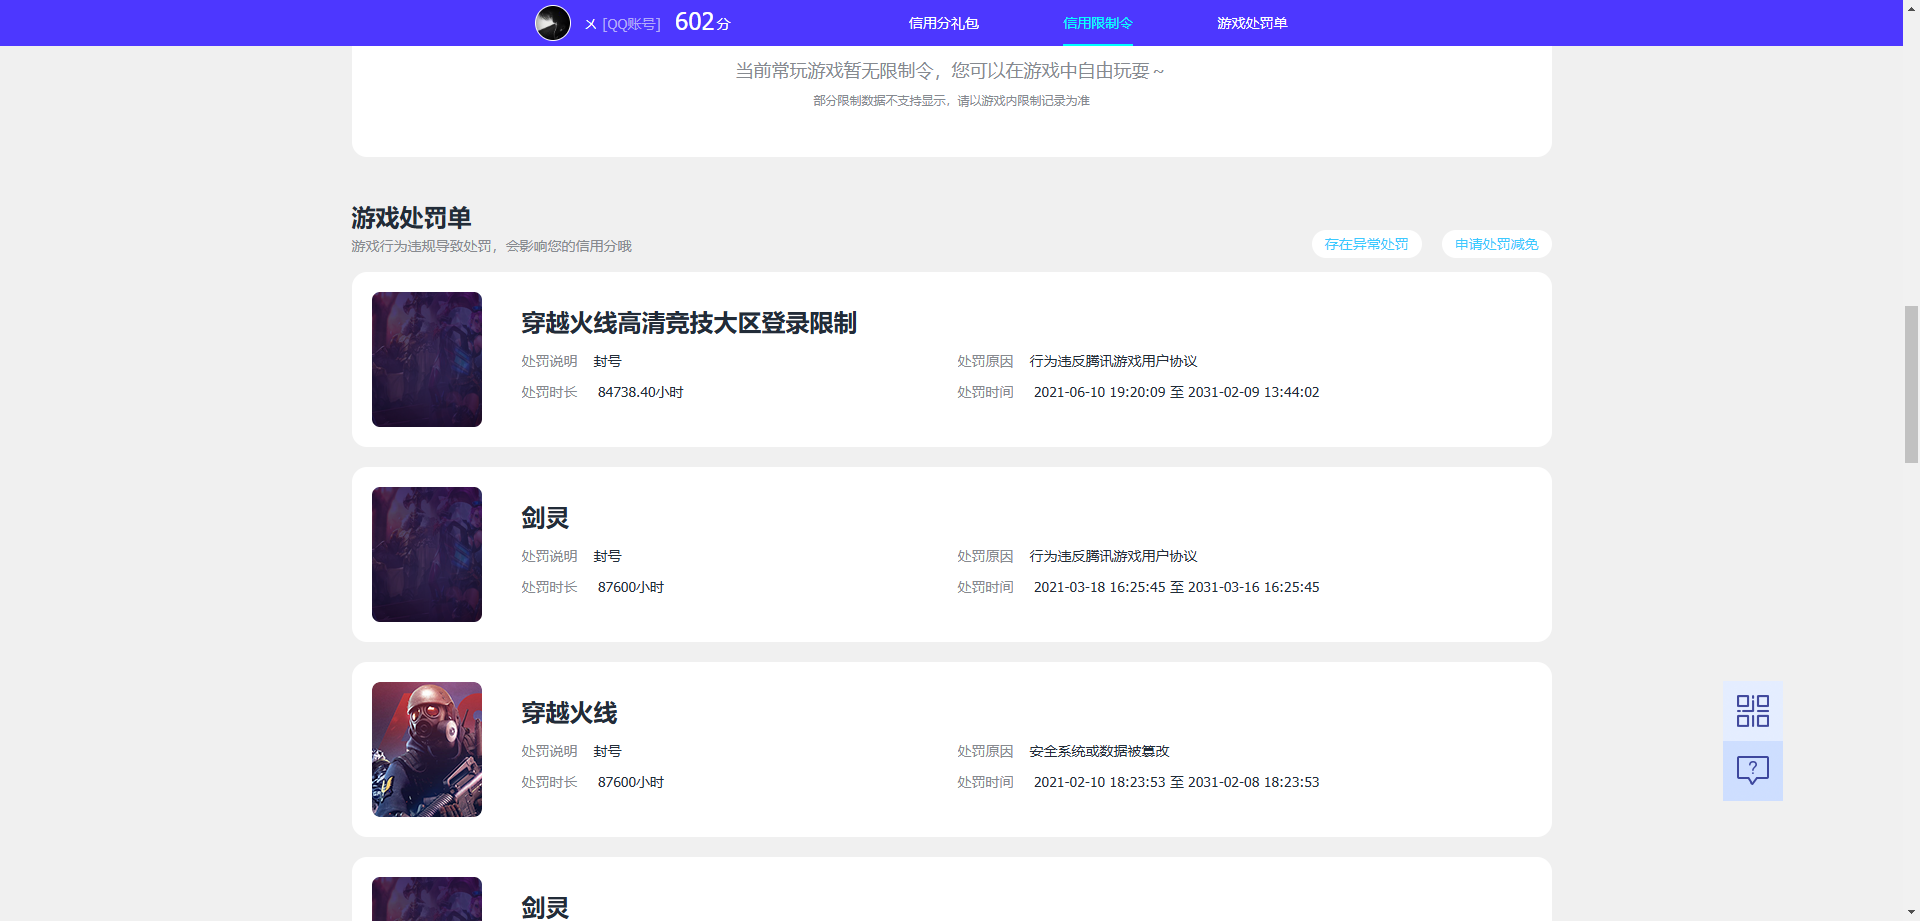Screen dimensions: 1920x921
Task: Click reason 安全系统或数据被篡改
Action: pos(1099,751)
